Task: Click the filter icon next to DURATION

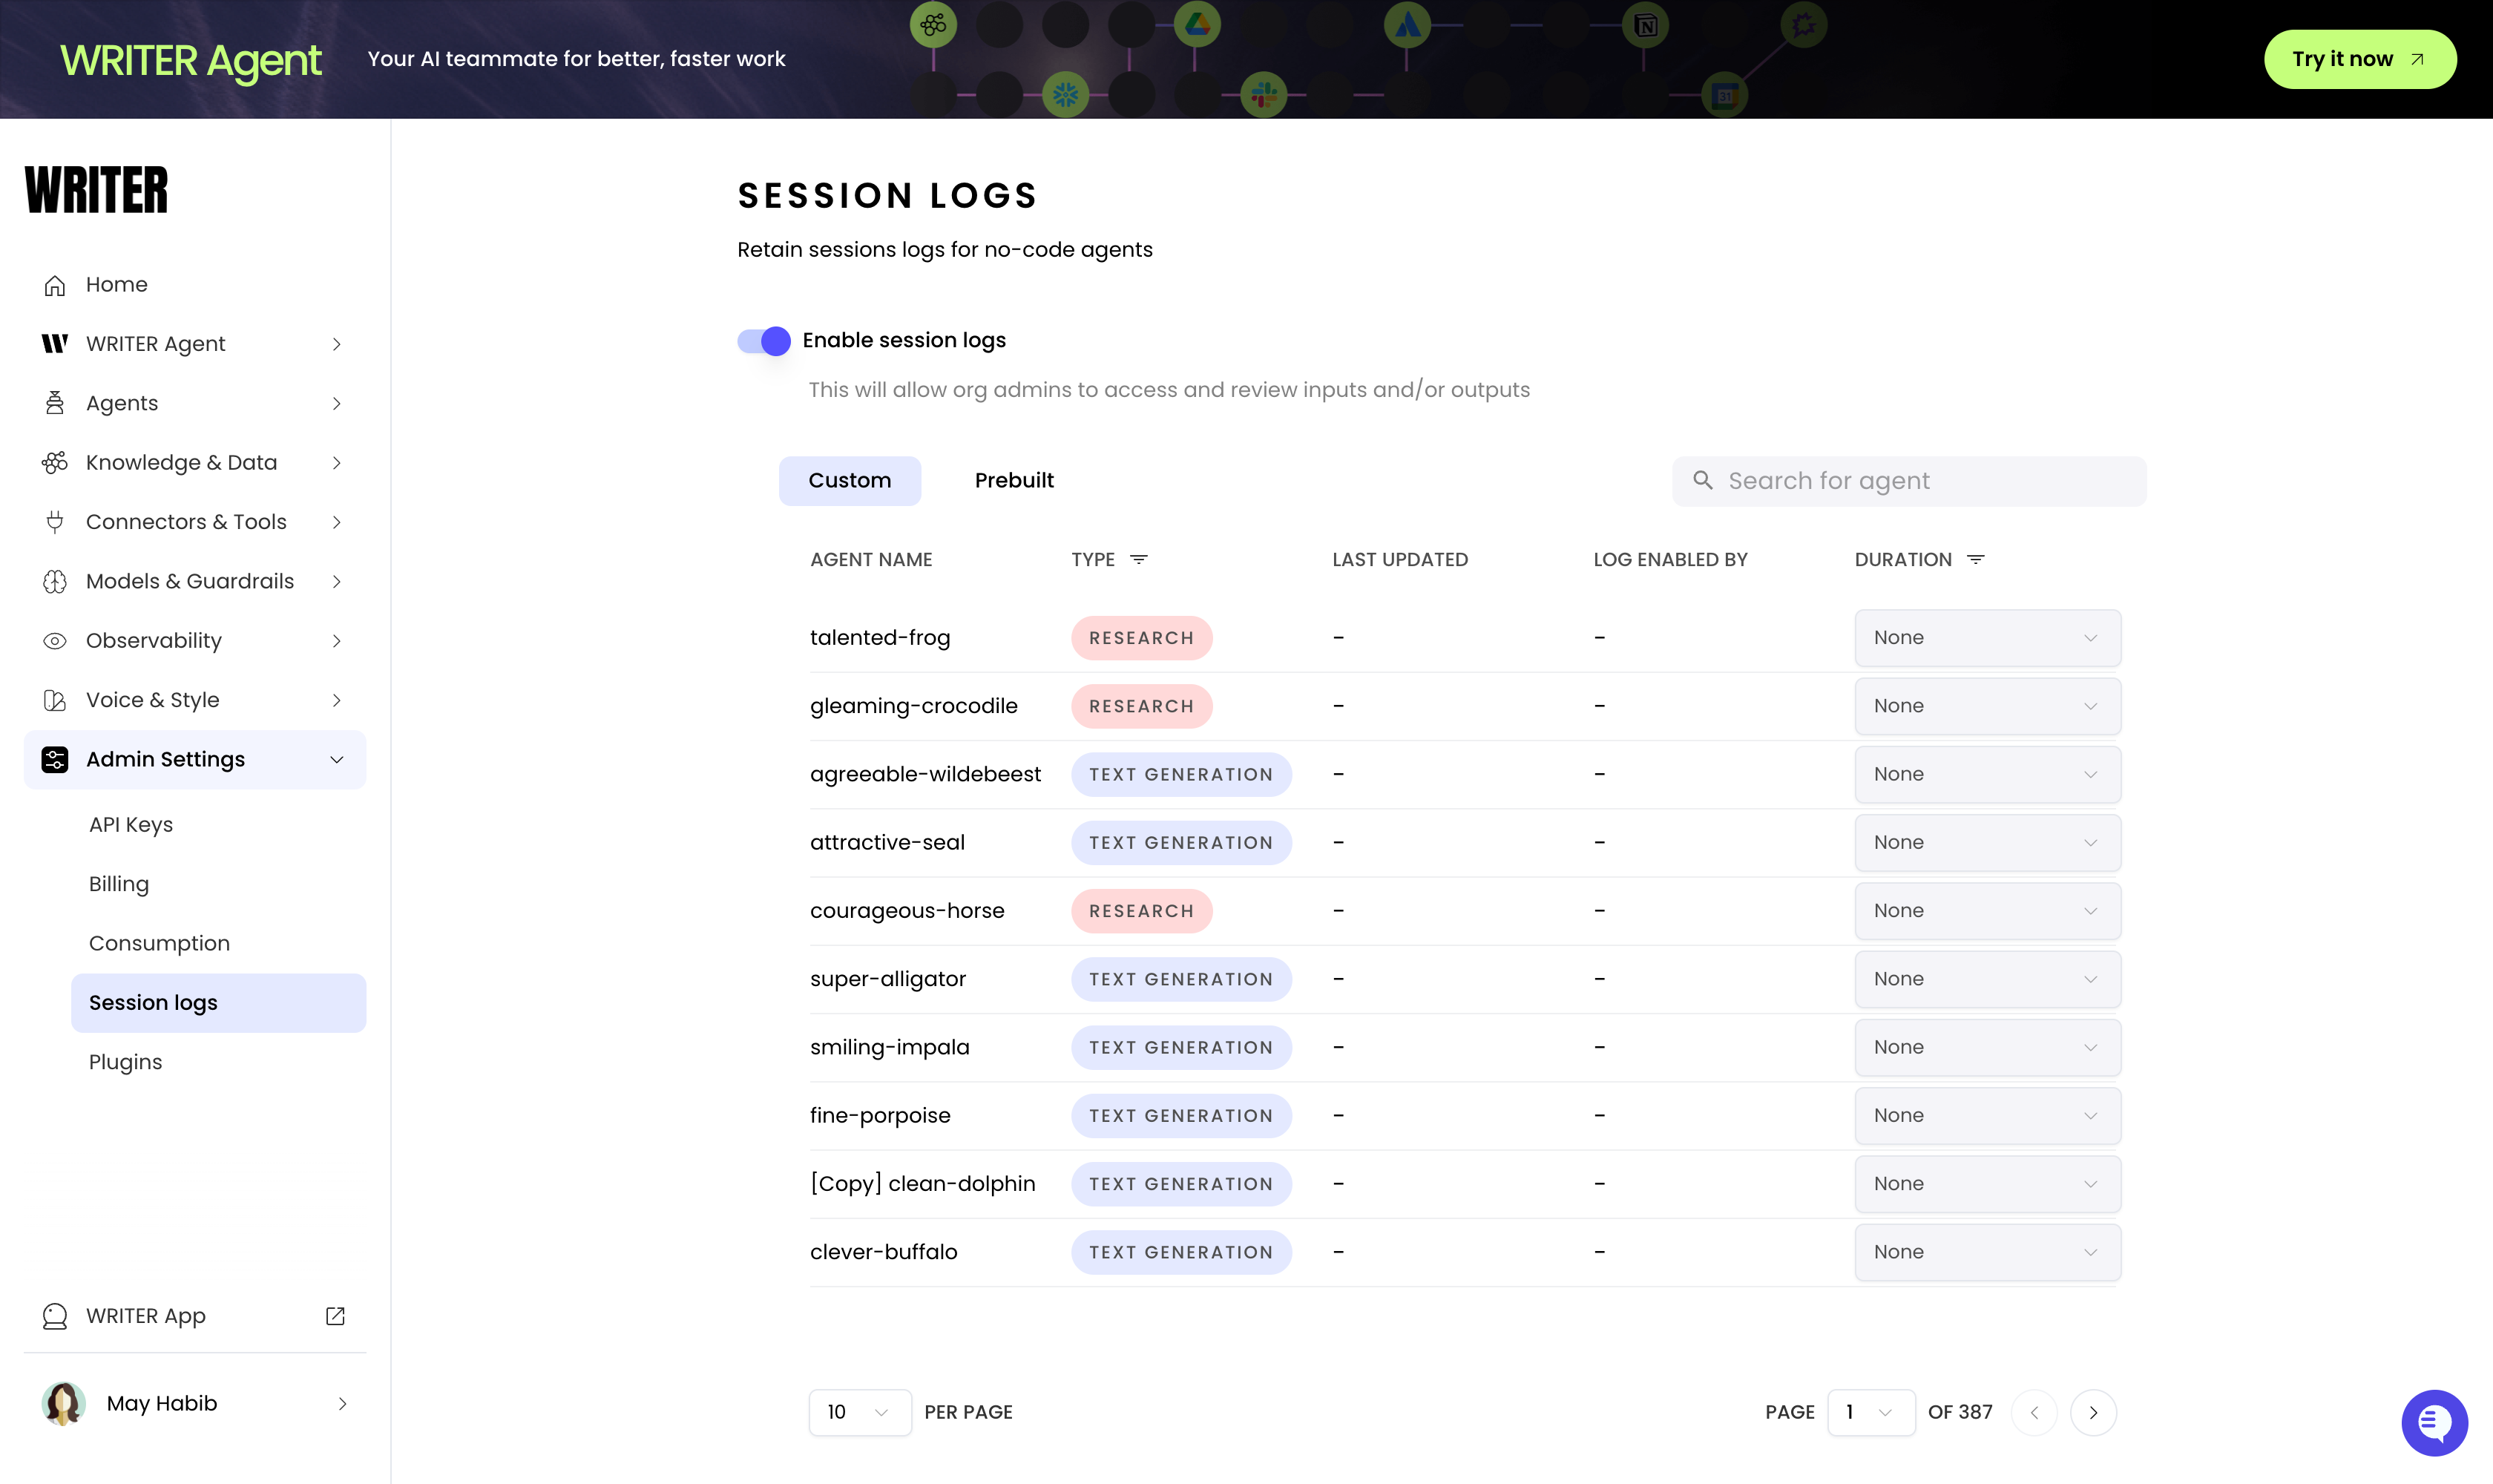Action: 1975,559
